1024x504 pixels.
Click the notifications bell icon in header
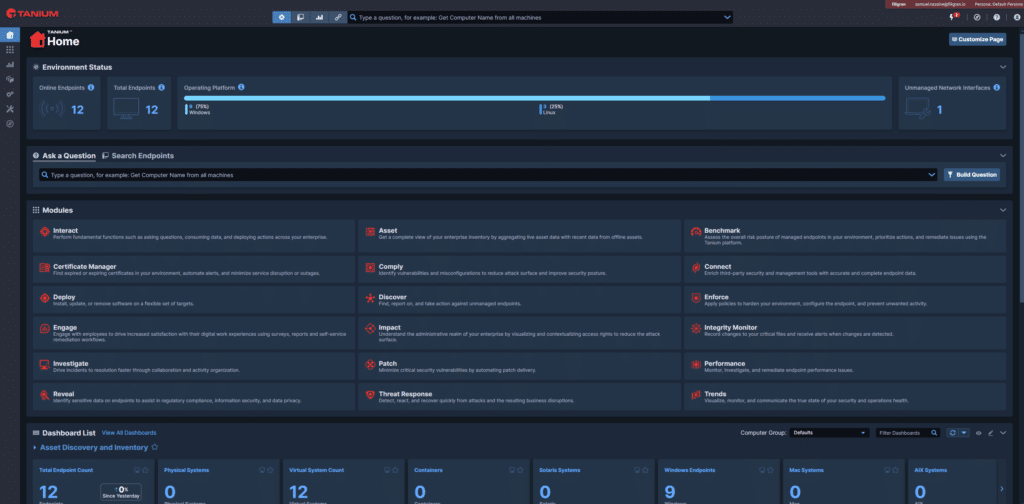click(x=952, y=17)
